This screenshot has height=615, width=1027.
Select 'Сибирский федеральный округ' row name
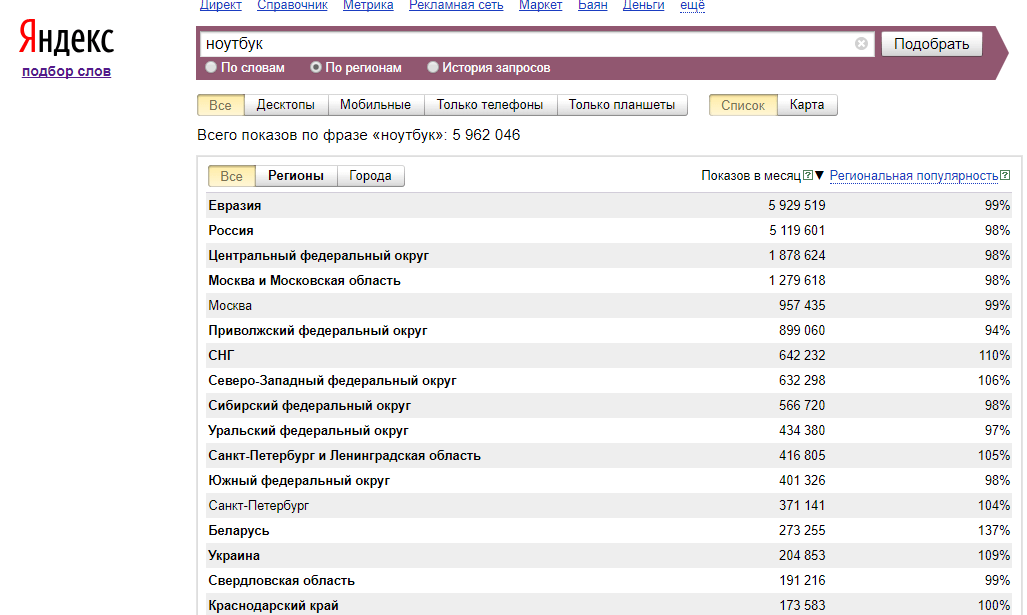click(x=310, y=405)
